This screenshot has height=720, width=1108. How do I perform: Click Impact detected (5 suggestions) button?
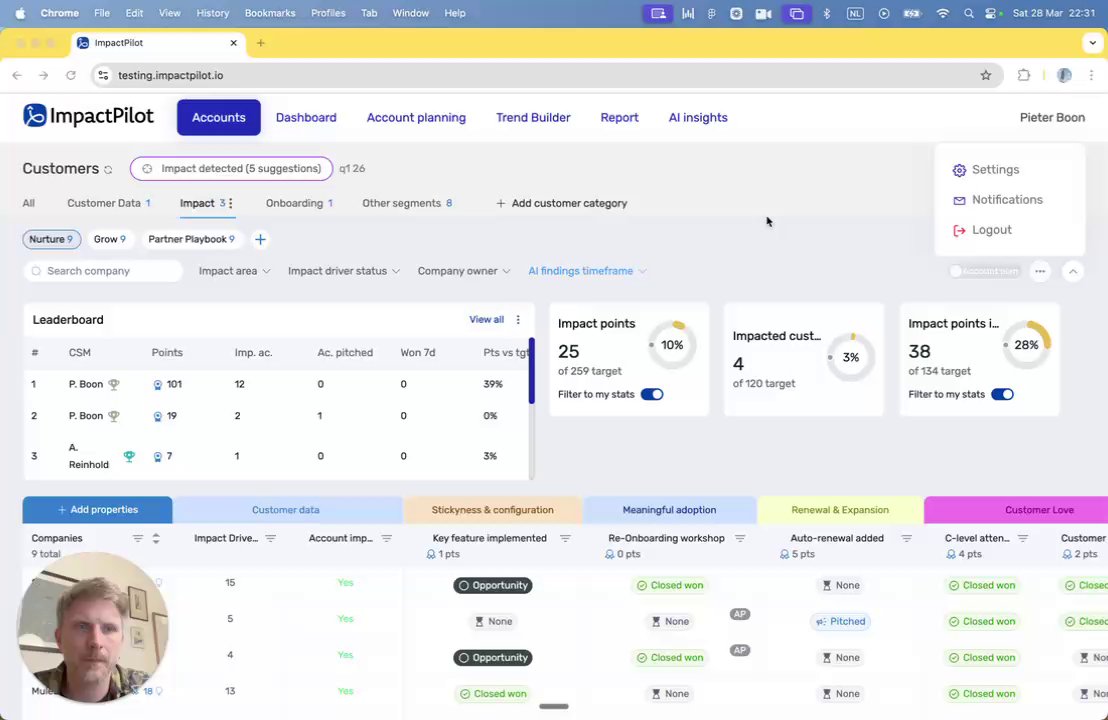pyautogui.click(x=231, y=169)
